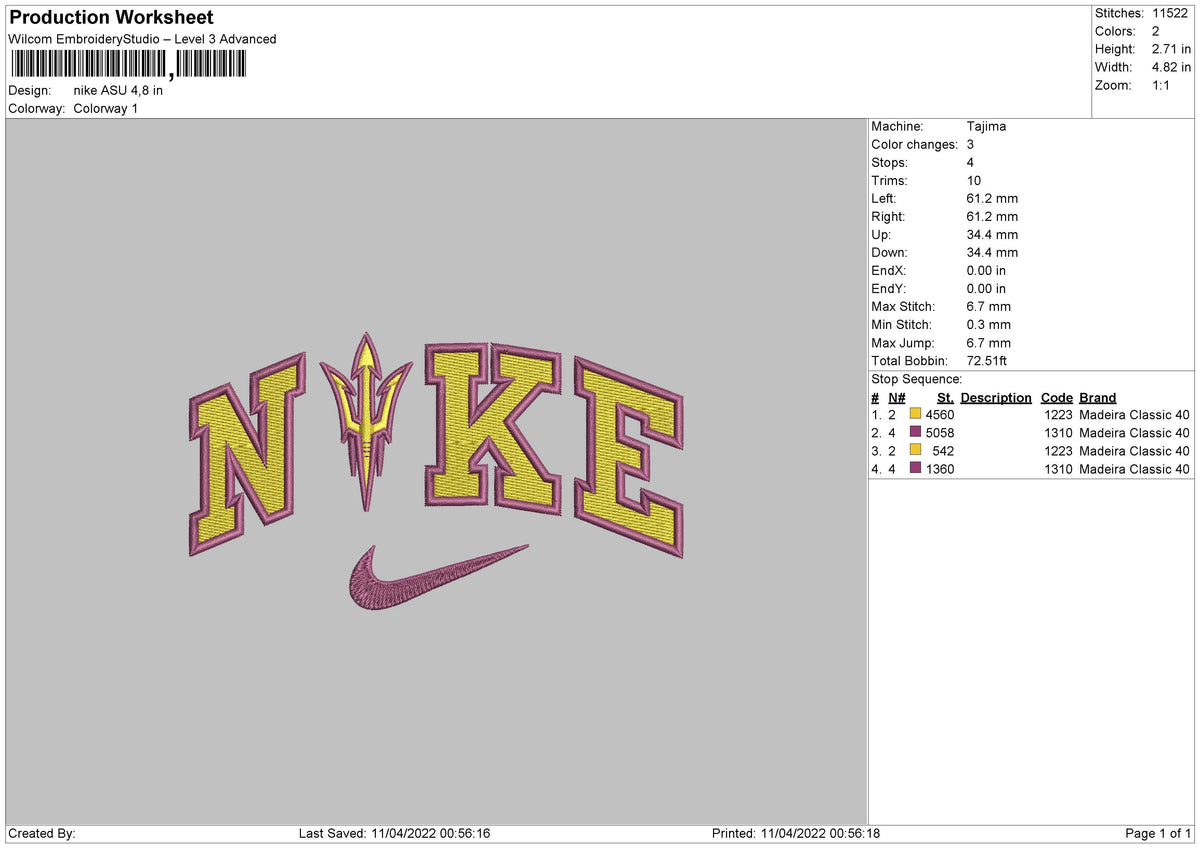Viewport: 1200px width, 848px height.
Task: Click the magenta swatch for stop 4
Action: 914,468
